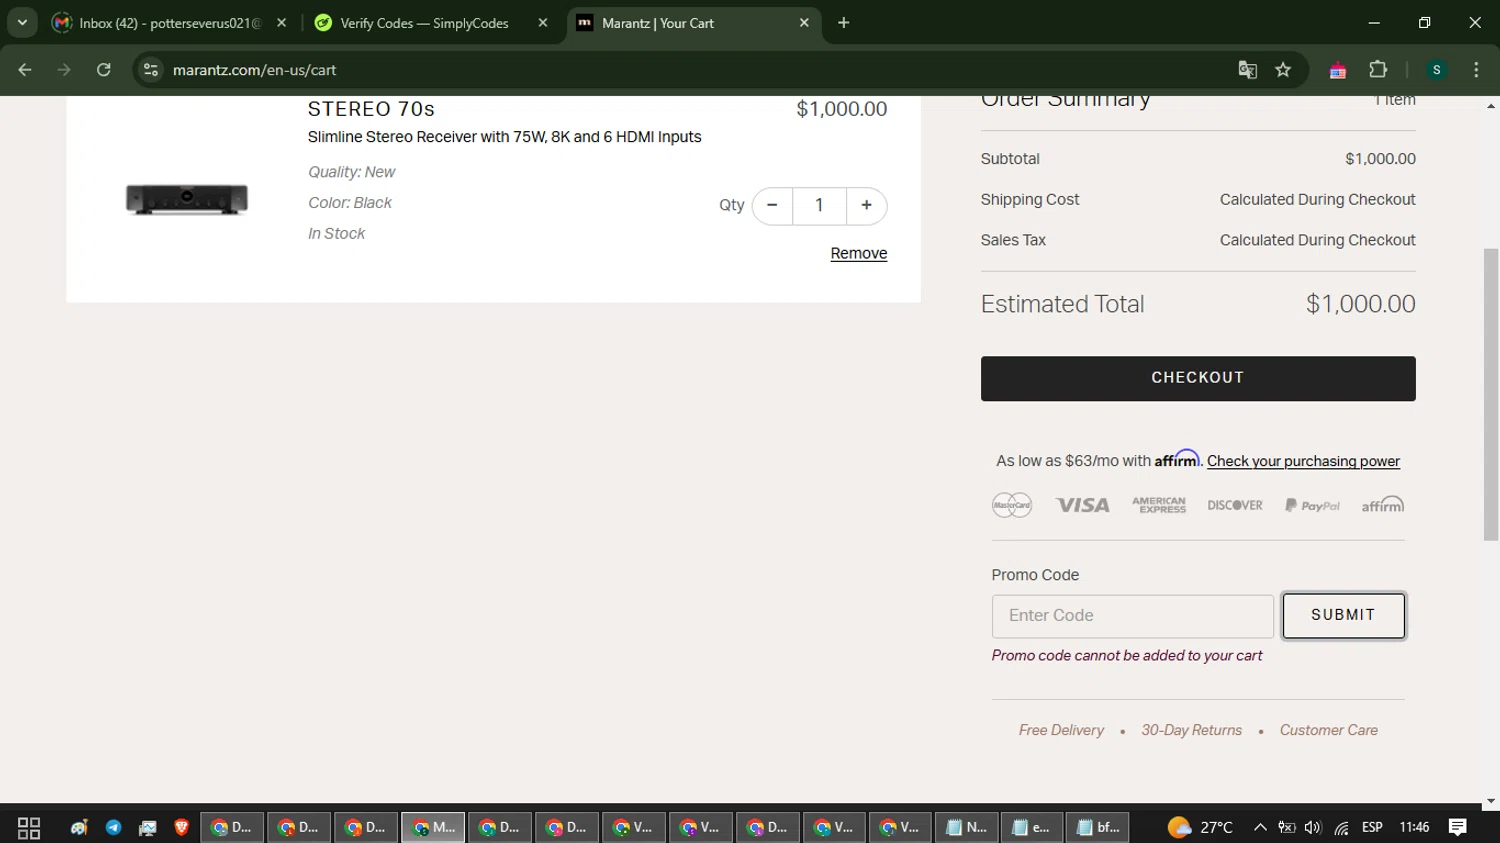The height and width of the screenshot is (843, 1500).
Task: Proceed with the CHECKOUT button
Action: coord(1198,378)
